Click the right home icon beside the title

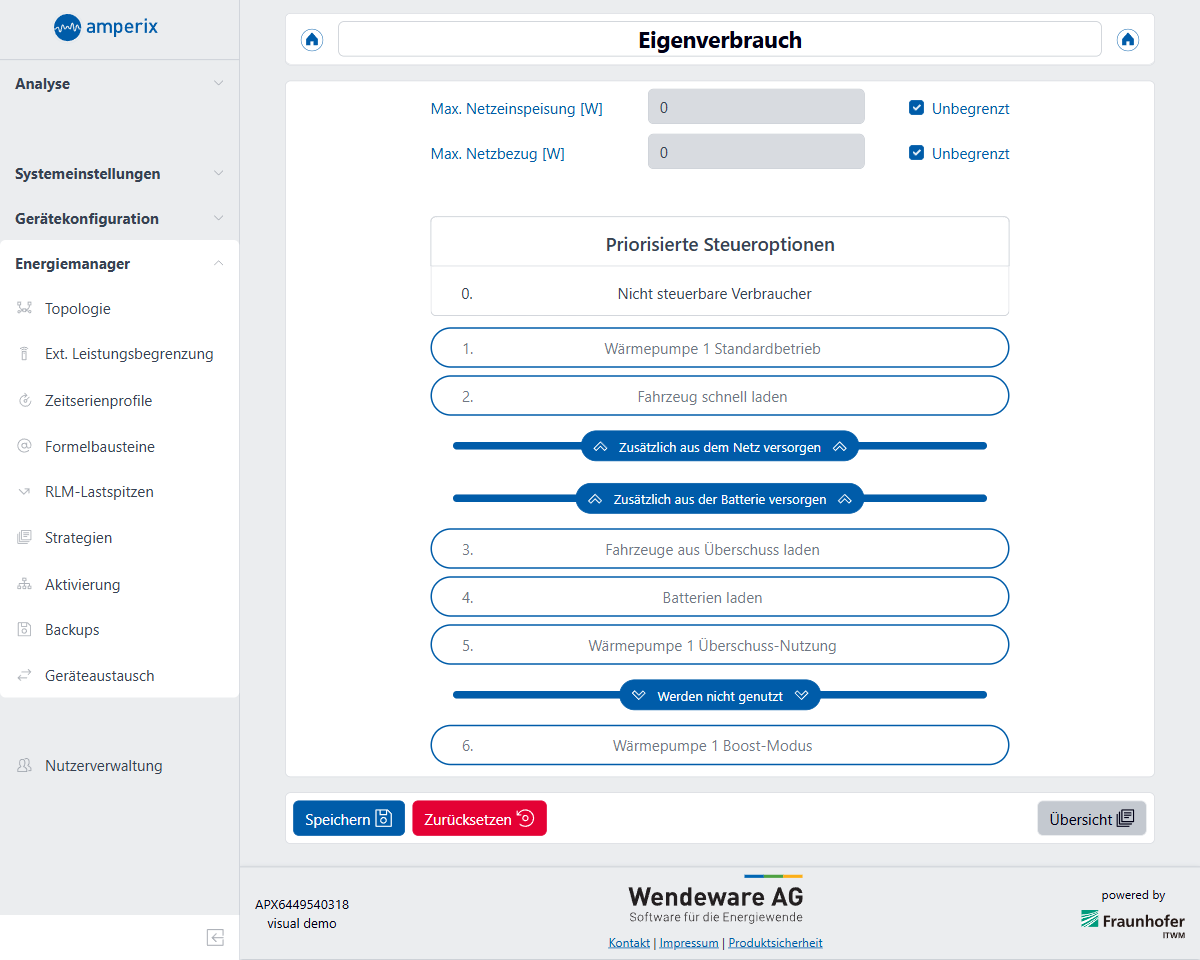point(1128,40)
